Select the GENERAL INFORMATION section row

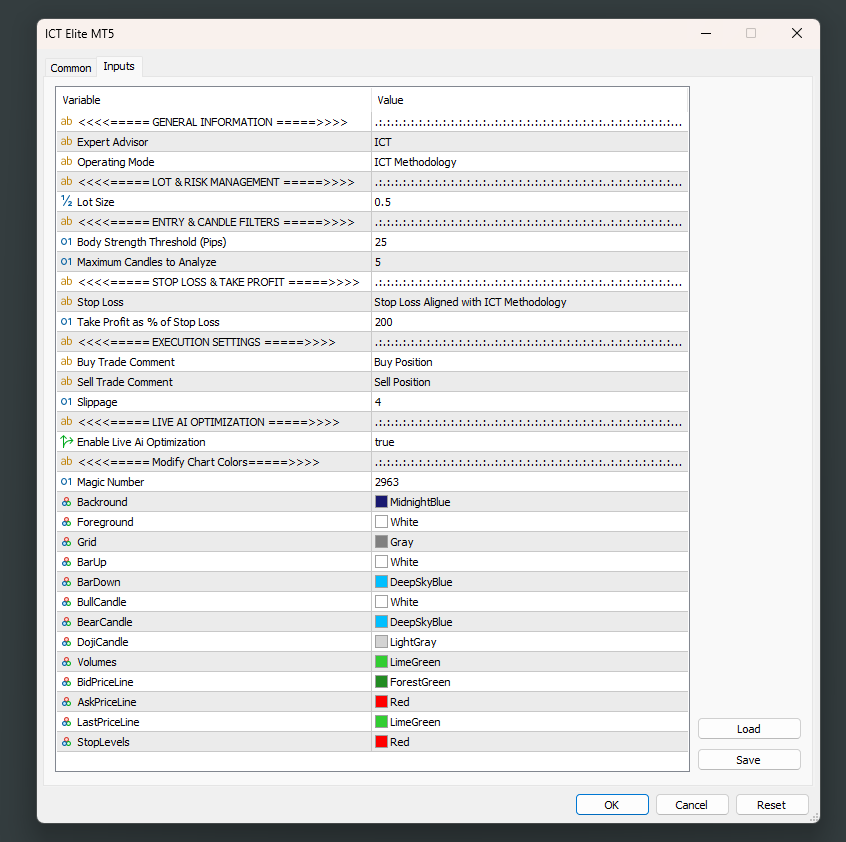[372, 122]
